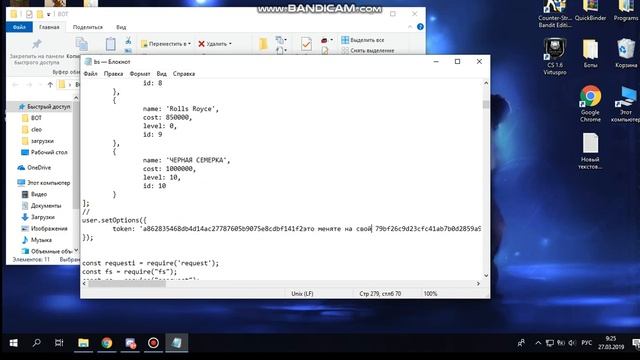The width and height of the screenshot is (640, 360).
Task: Open the Вид menu in Notepad
Action: 161,74
